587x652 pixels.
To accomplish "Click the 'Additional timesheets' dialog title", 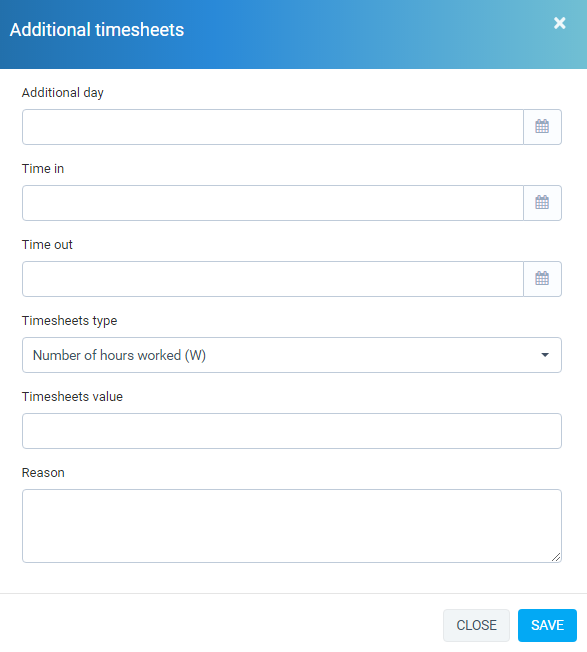I will (x=97, y=30).
